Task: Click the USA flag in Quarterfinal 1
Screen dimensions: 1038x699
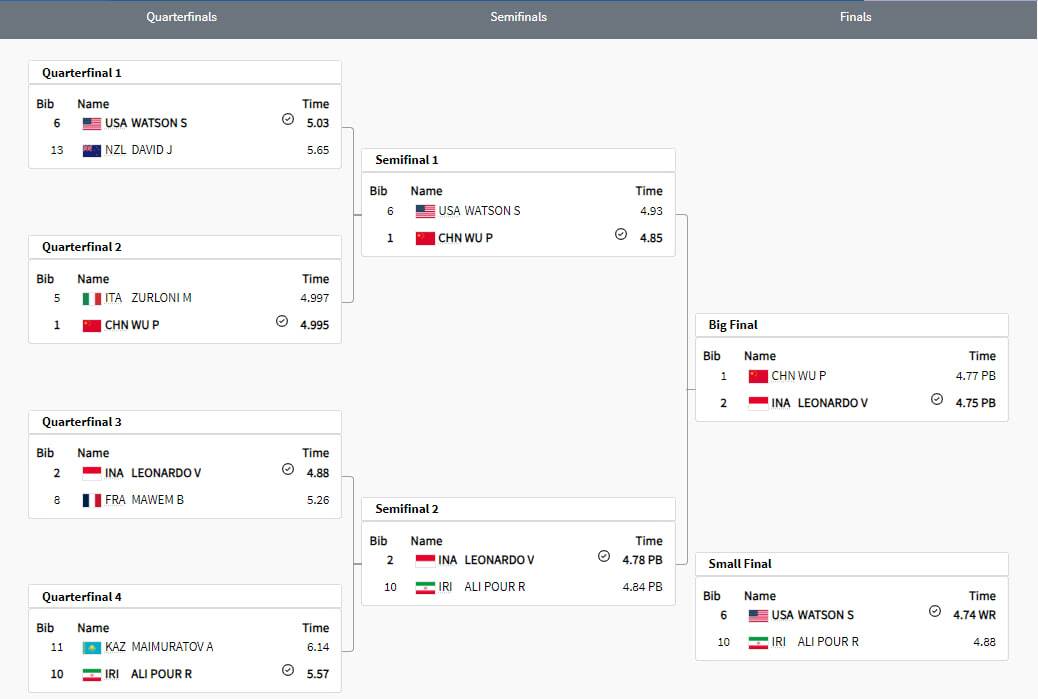Action: [x=92, y=124]
